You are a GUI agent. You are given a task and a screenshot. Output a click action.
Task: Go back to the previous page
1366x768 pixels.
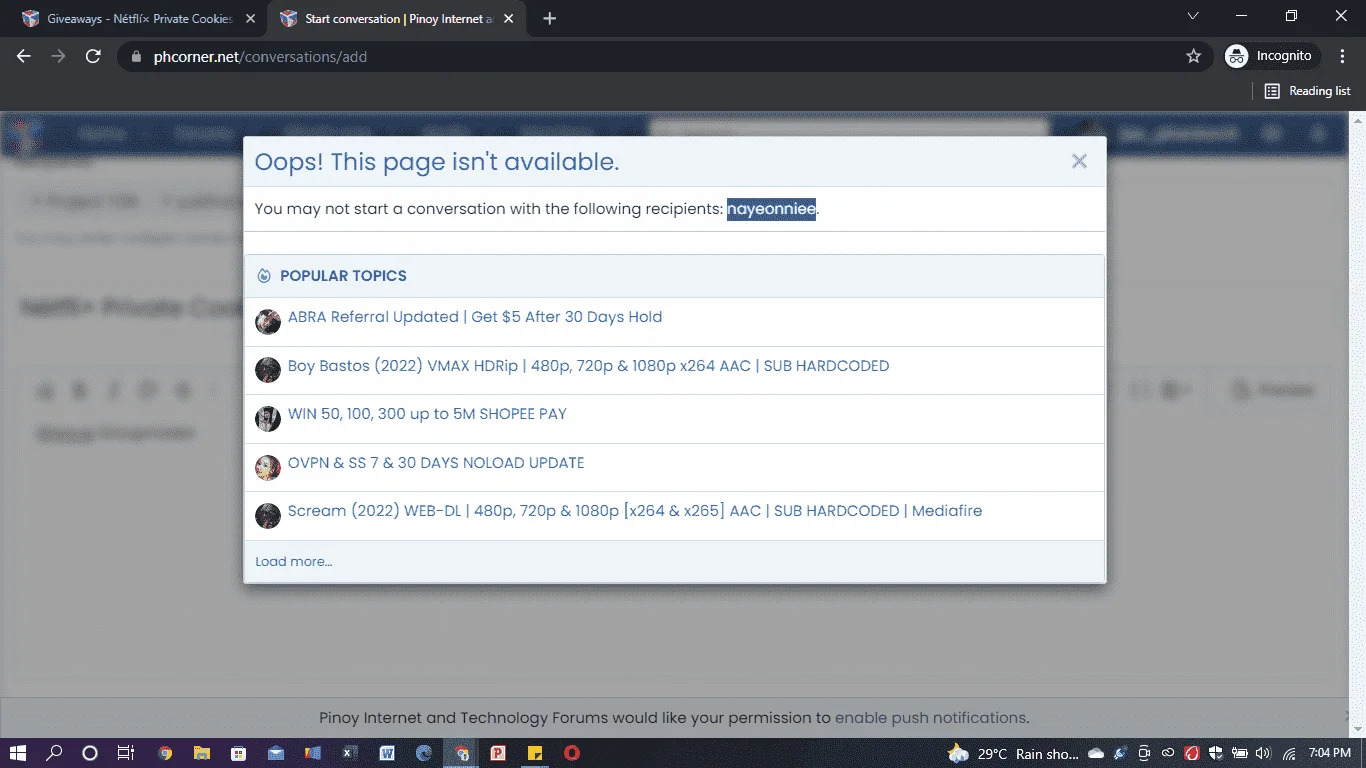(24, 56)
